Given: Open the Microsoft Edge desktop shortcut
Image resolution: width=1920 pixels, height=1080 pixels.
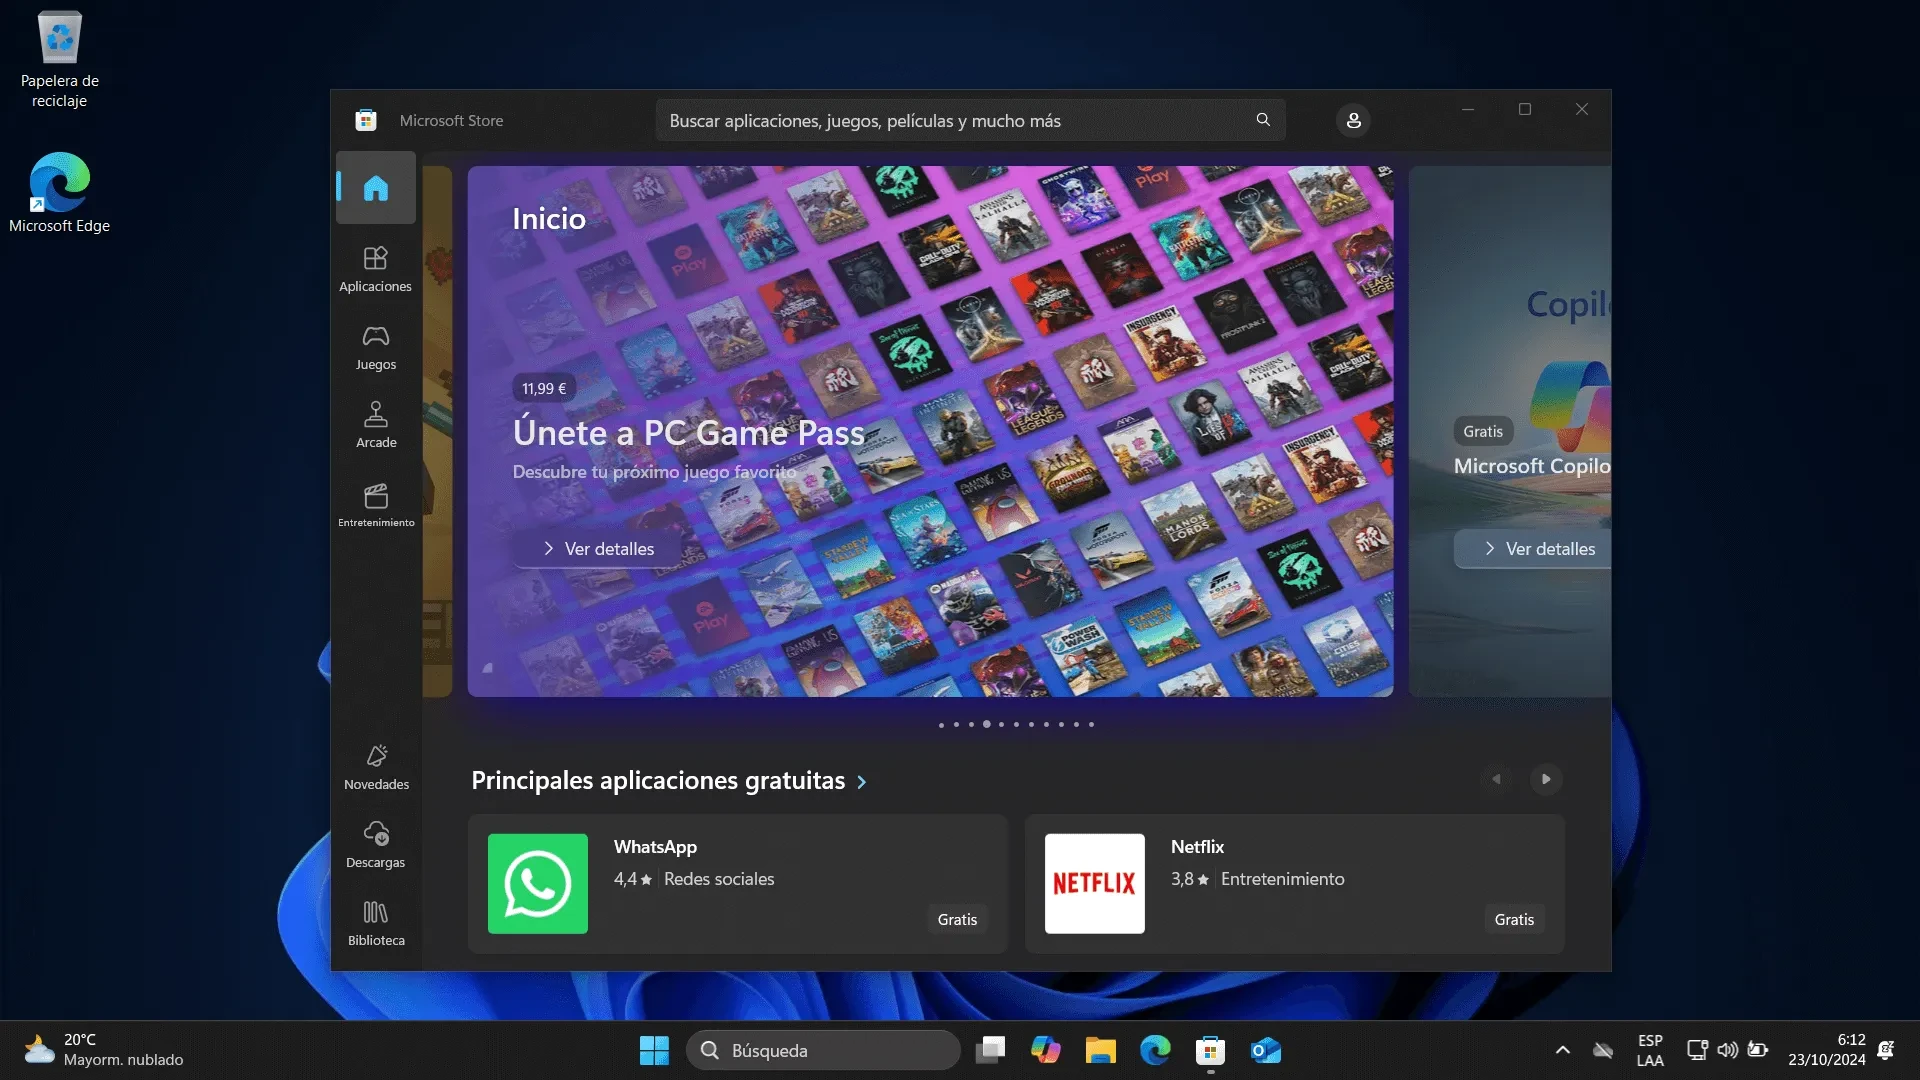Looking at the screenshot, I should (60, 194).
